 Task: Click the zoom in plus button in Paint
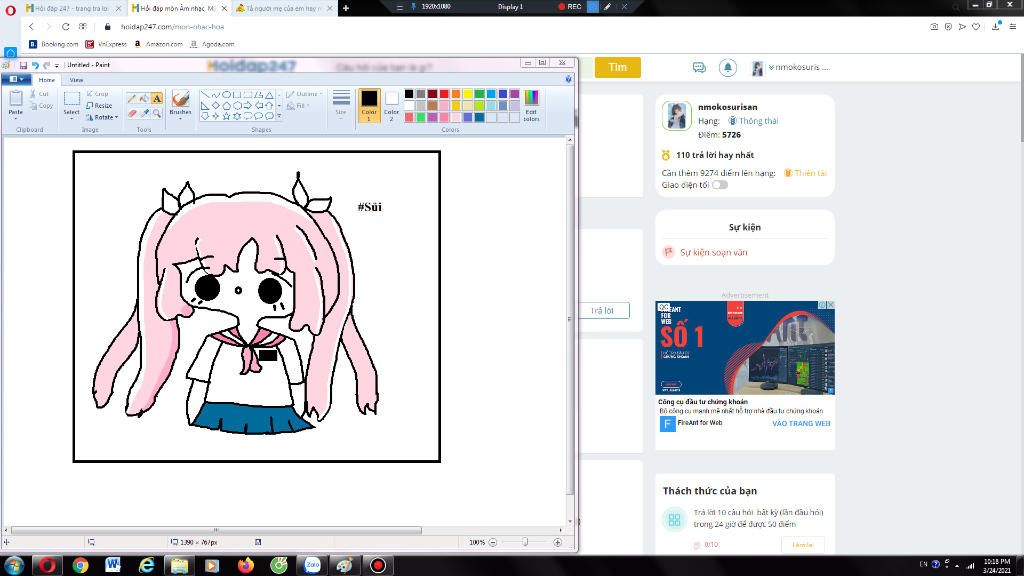click(x=558, y=542)
